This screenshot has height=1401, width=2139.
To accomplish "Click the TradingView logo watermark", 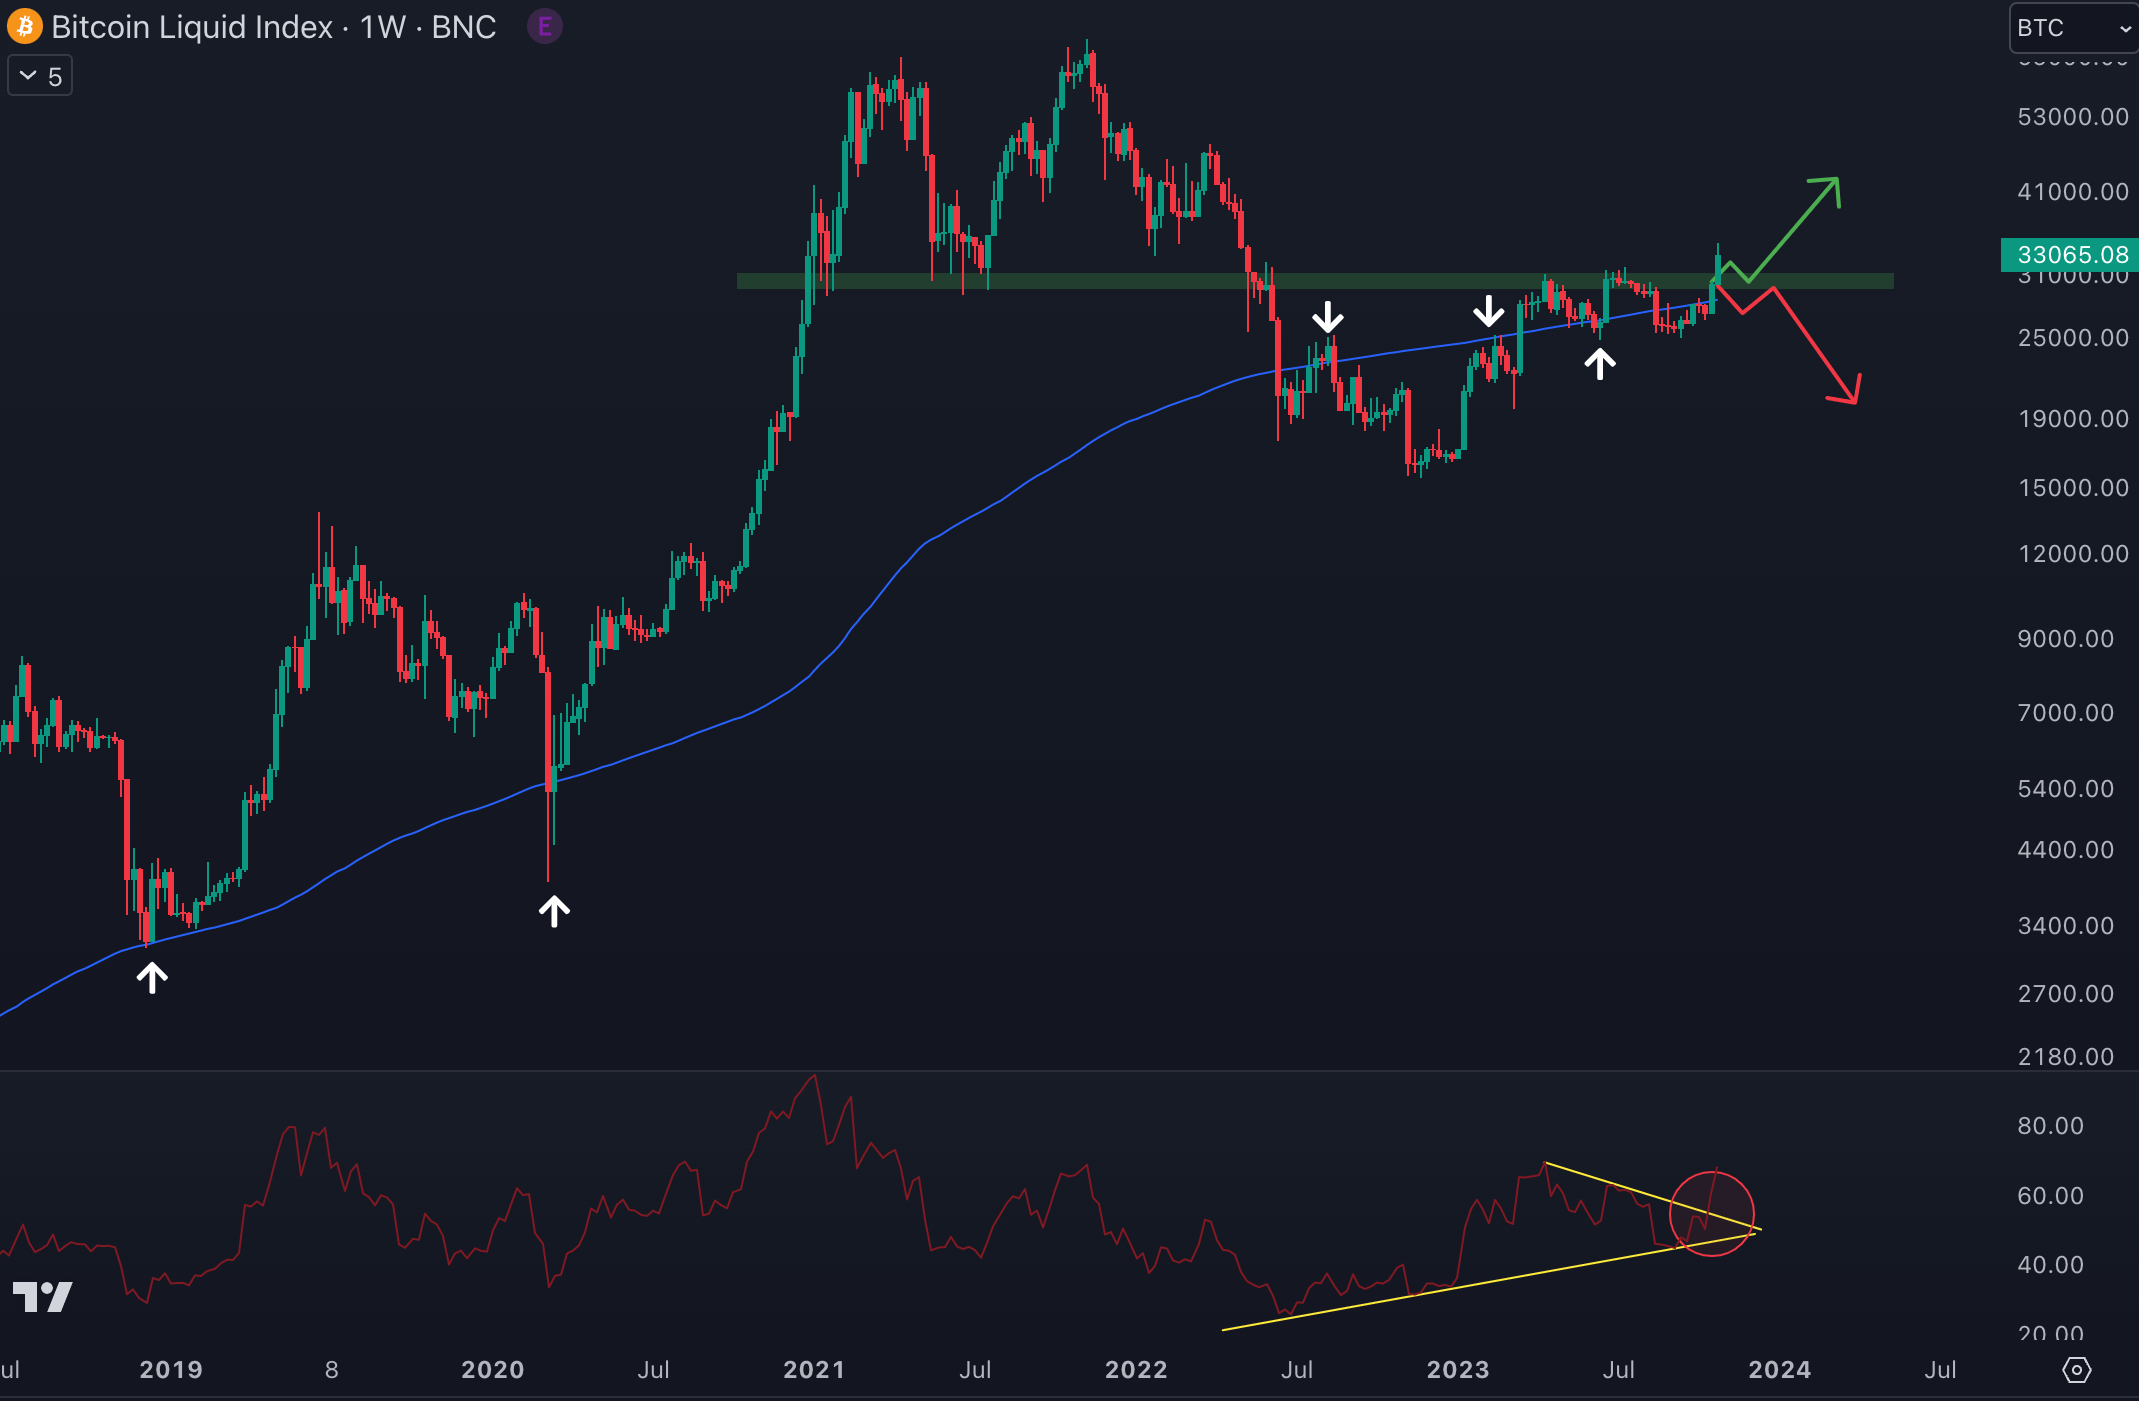I will 42,1297.
